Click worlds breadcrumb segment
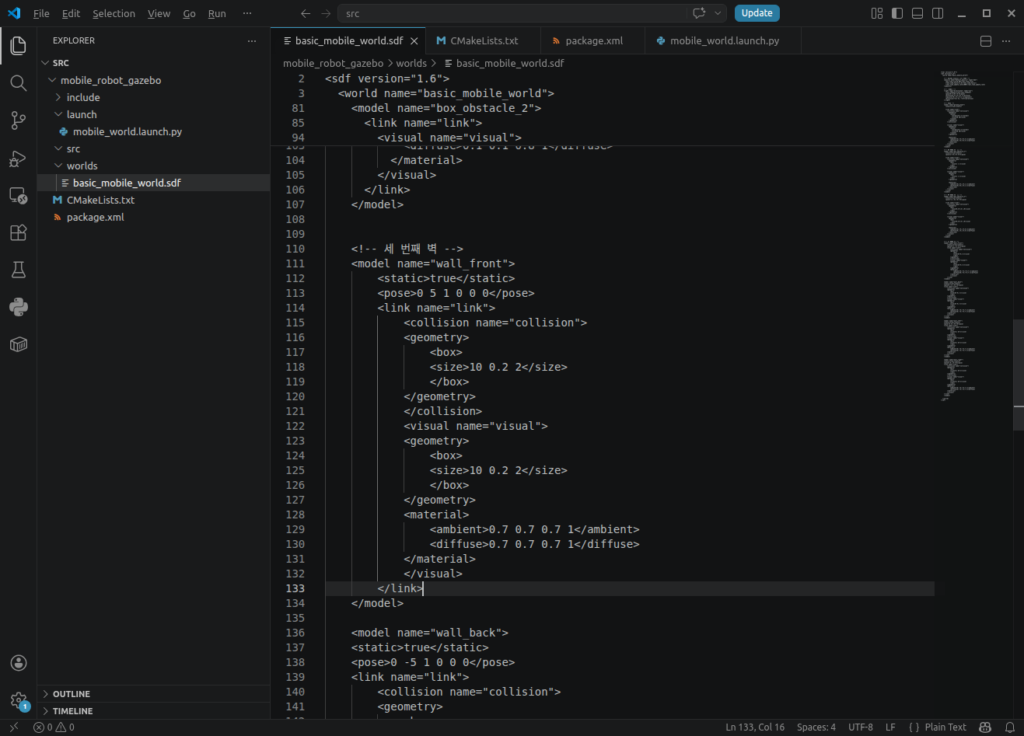 point(411,63)
